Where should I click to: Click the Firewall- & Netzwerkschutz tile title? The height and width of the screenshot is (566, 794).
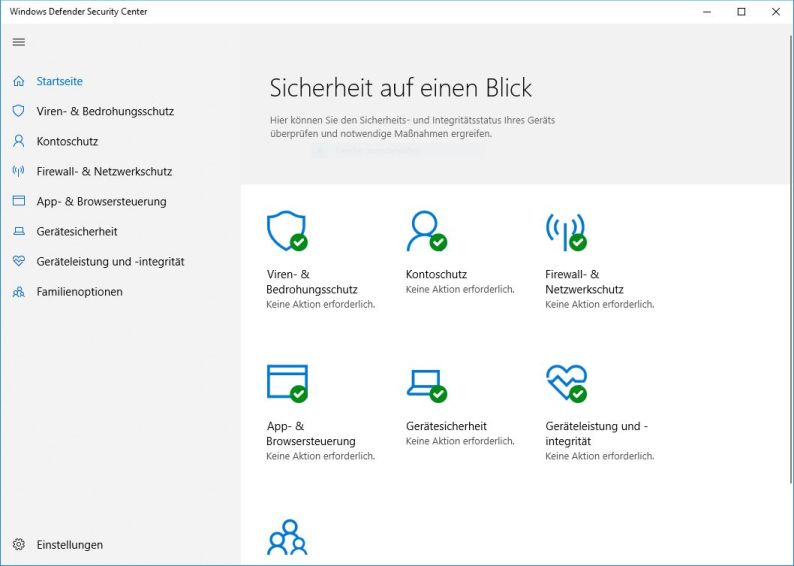point(584,282)
